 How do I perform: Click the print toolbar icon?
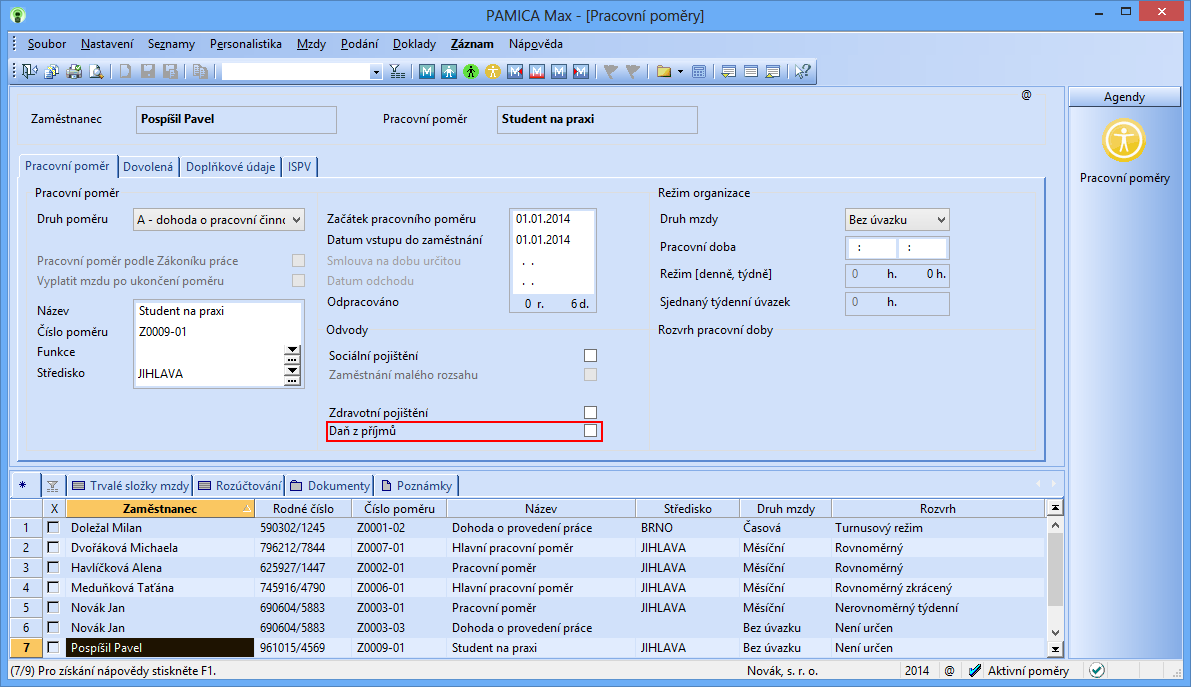tap(74, 71)
